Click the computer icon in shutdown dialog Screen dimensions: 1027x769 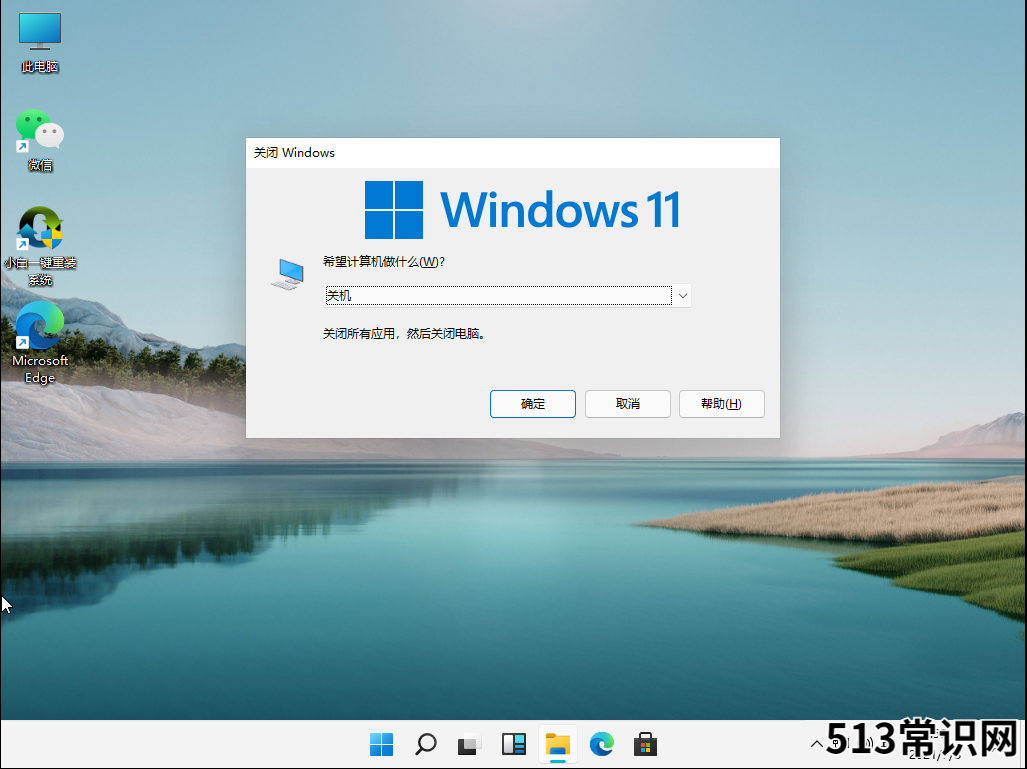click(287, 274)
